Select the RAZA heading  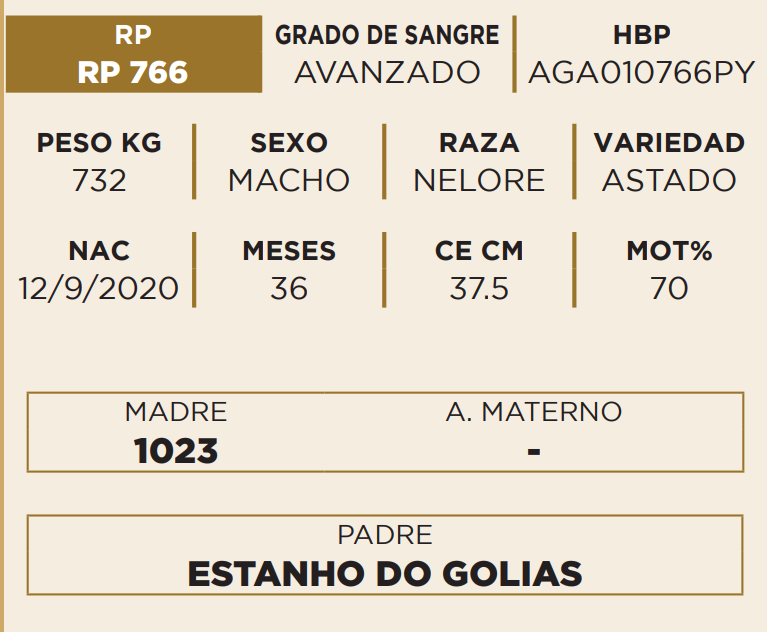(479, 143)
